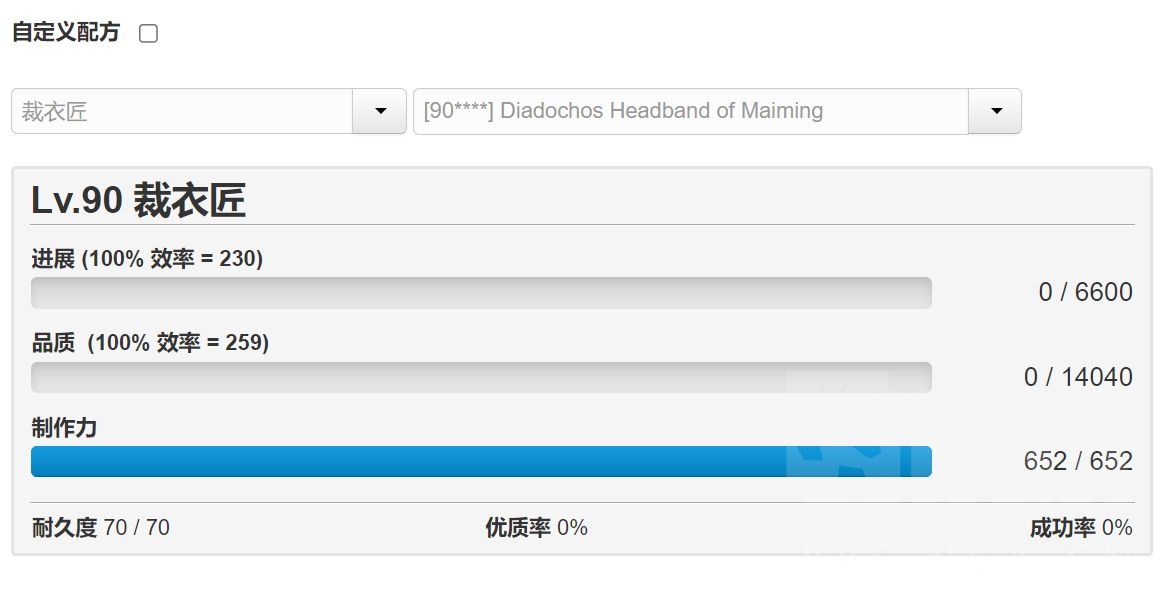Click the Diadochos Headband of Maiming recipe field

pos(690,111)
